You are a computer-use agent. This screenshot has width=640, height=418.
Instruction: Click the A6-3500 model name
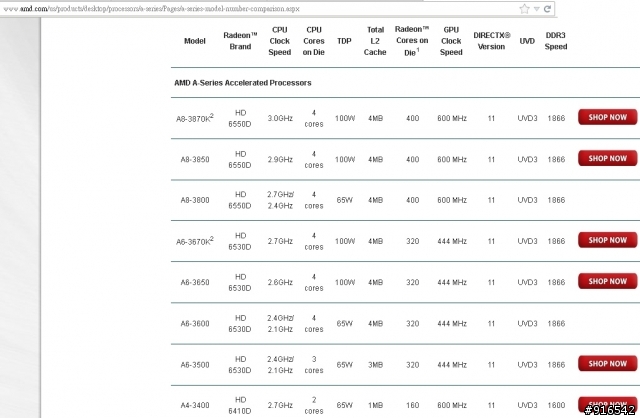(195, 365)
